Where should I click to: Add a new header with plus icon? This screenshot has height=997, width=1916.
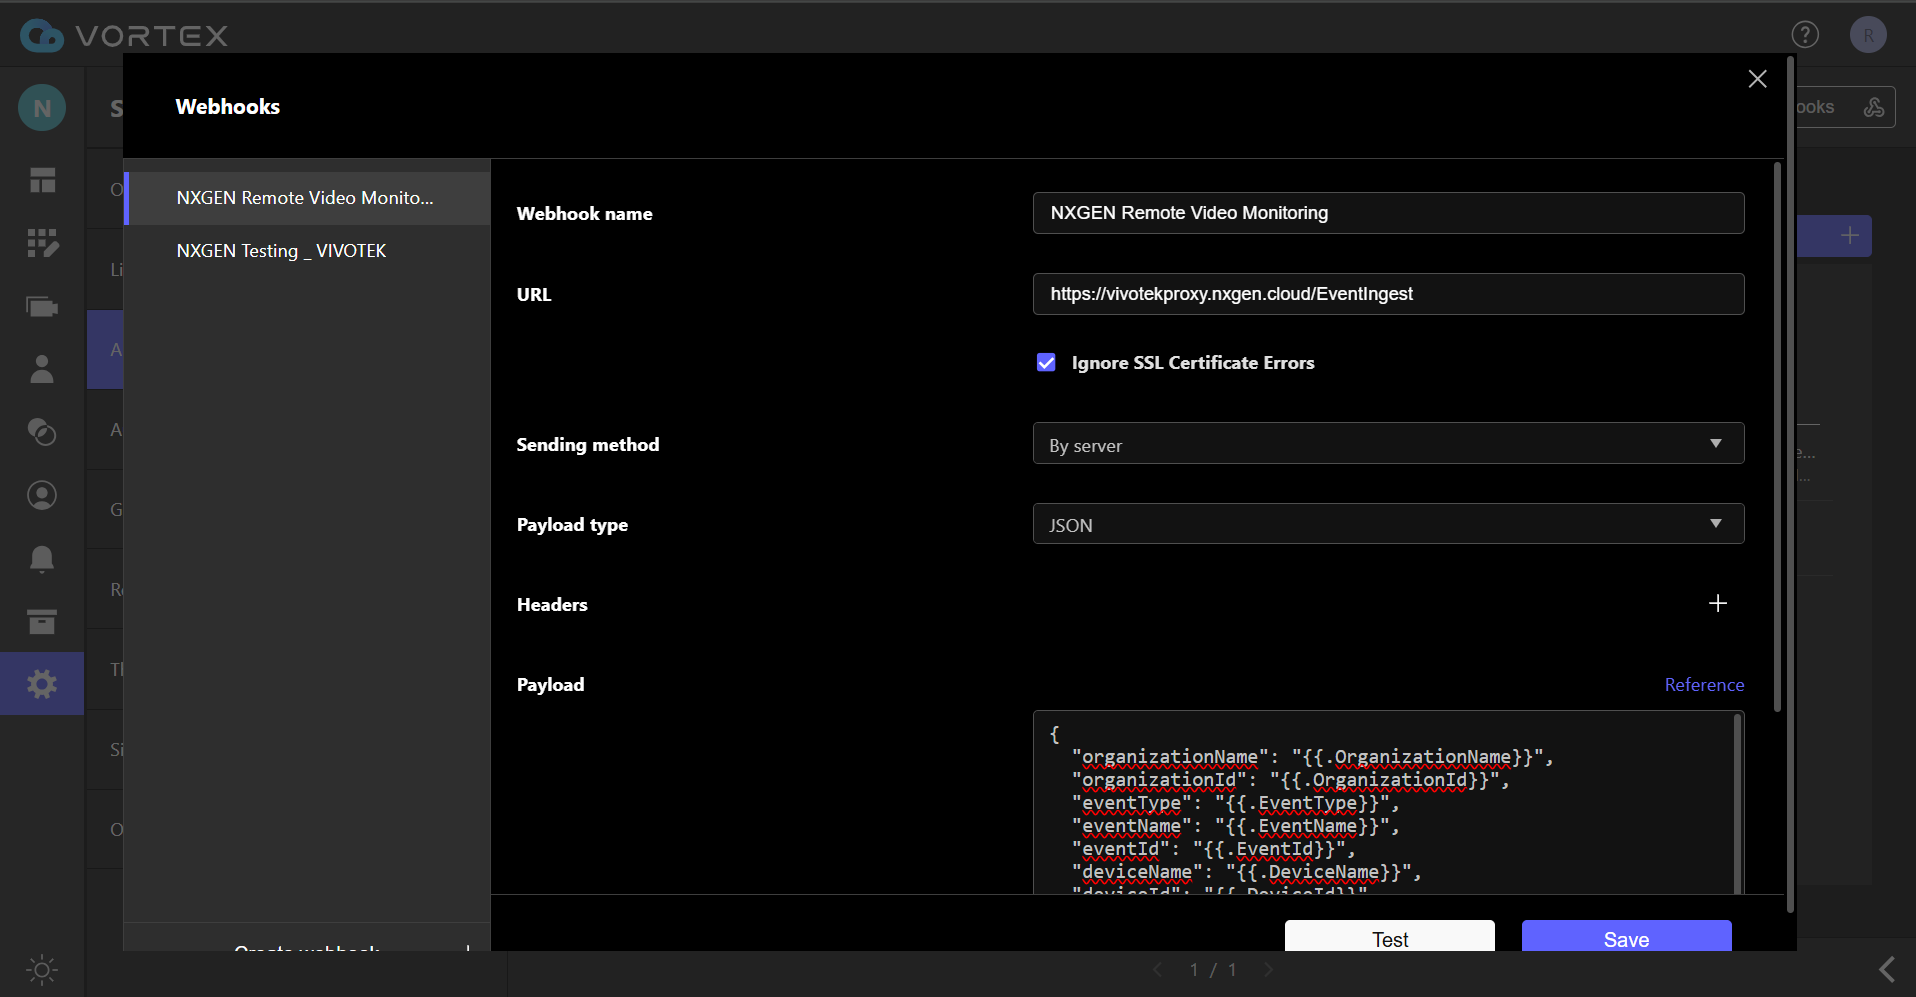tap(1717, 604)
